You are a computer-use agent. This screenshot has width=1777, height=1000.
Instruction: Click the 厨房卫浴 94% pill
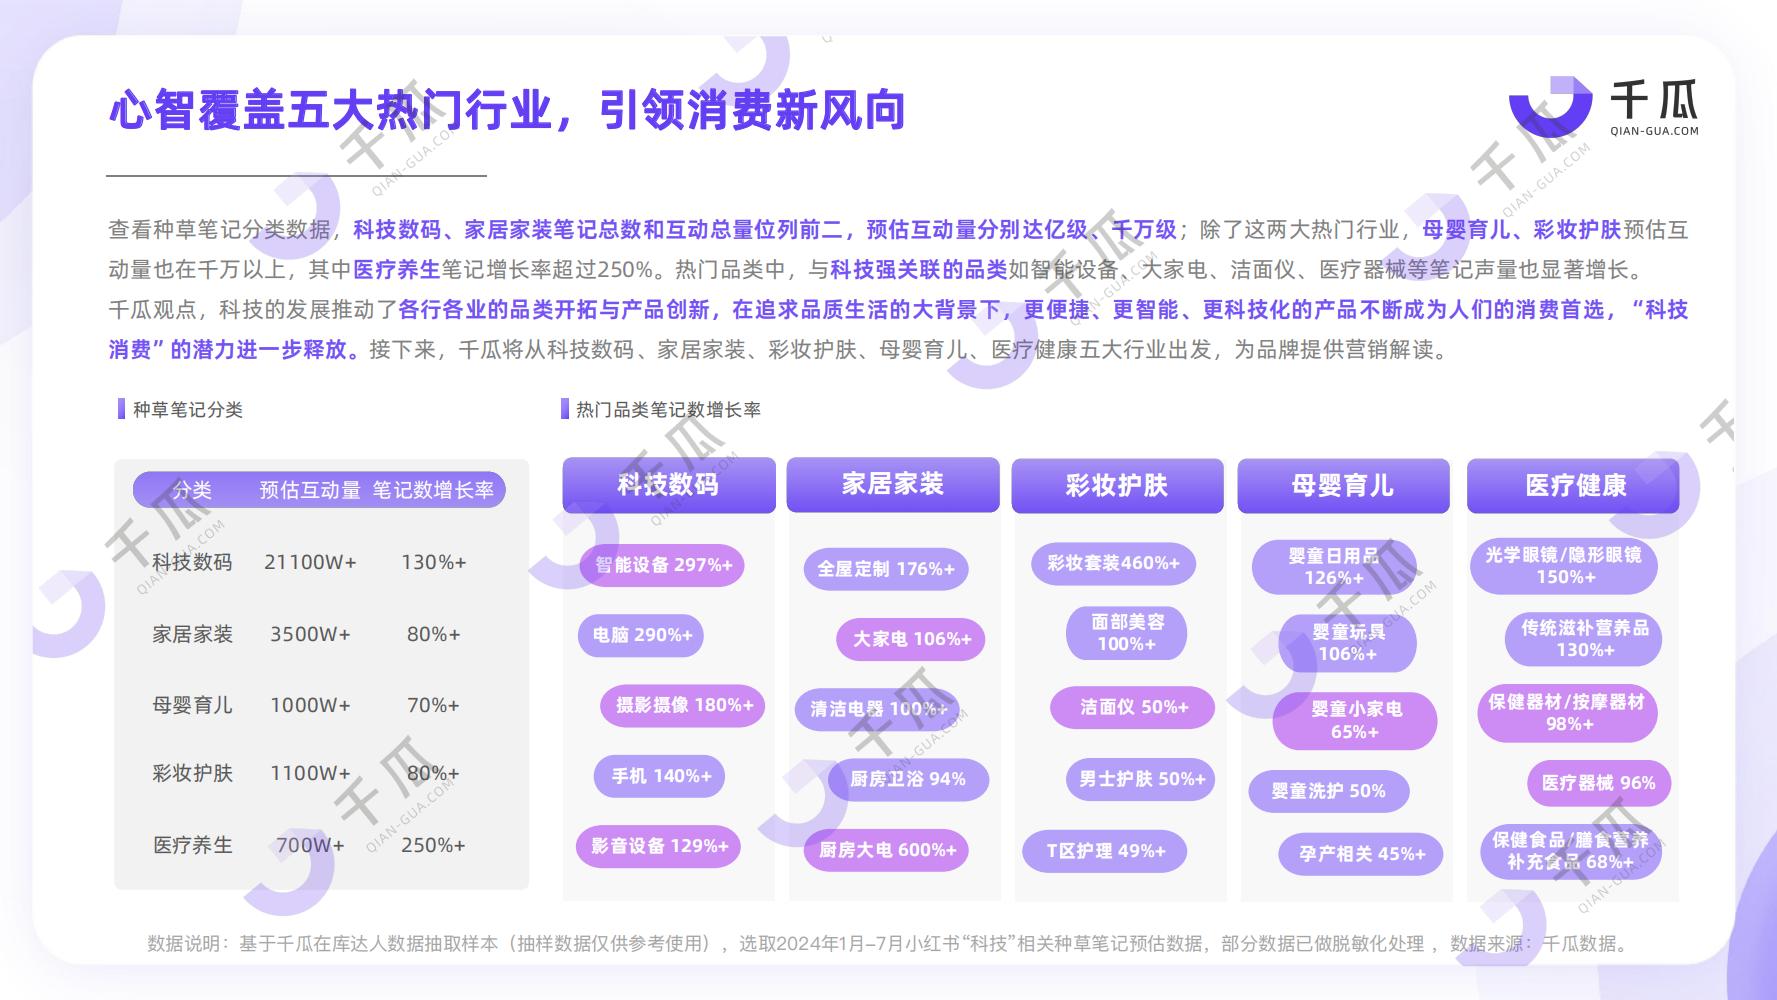click(x=908, y=779)
